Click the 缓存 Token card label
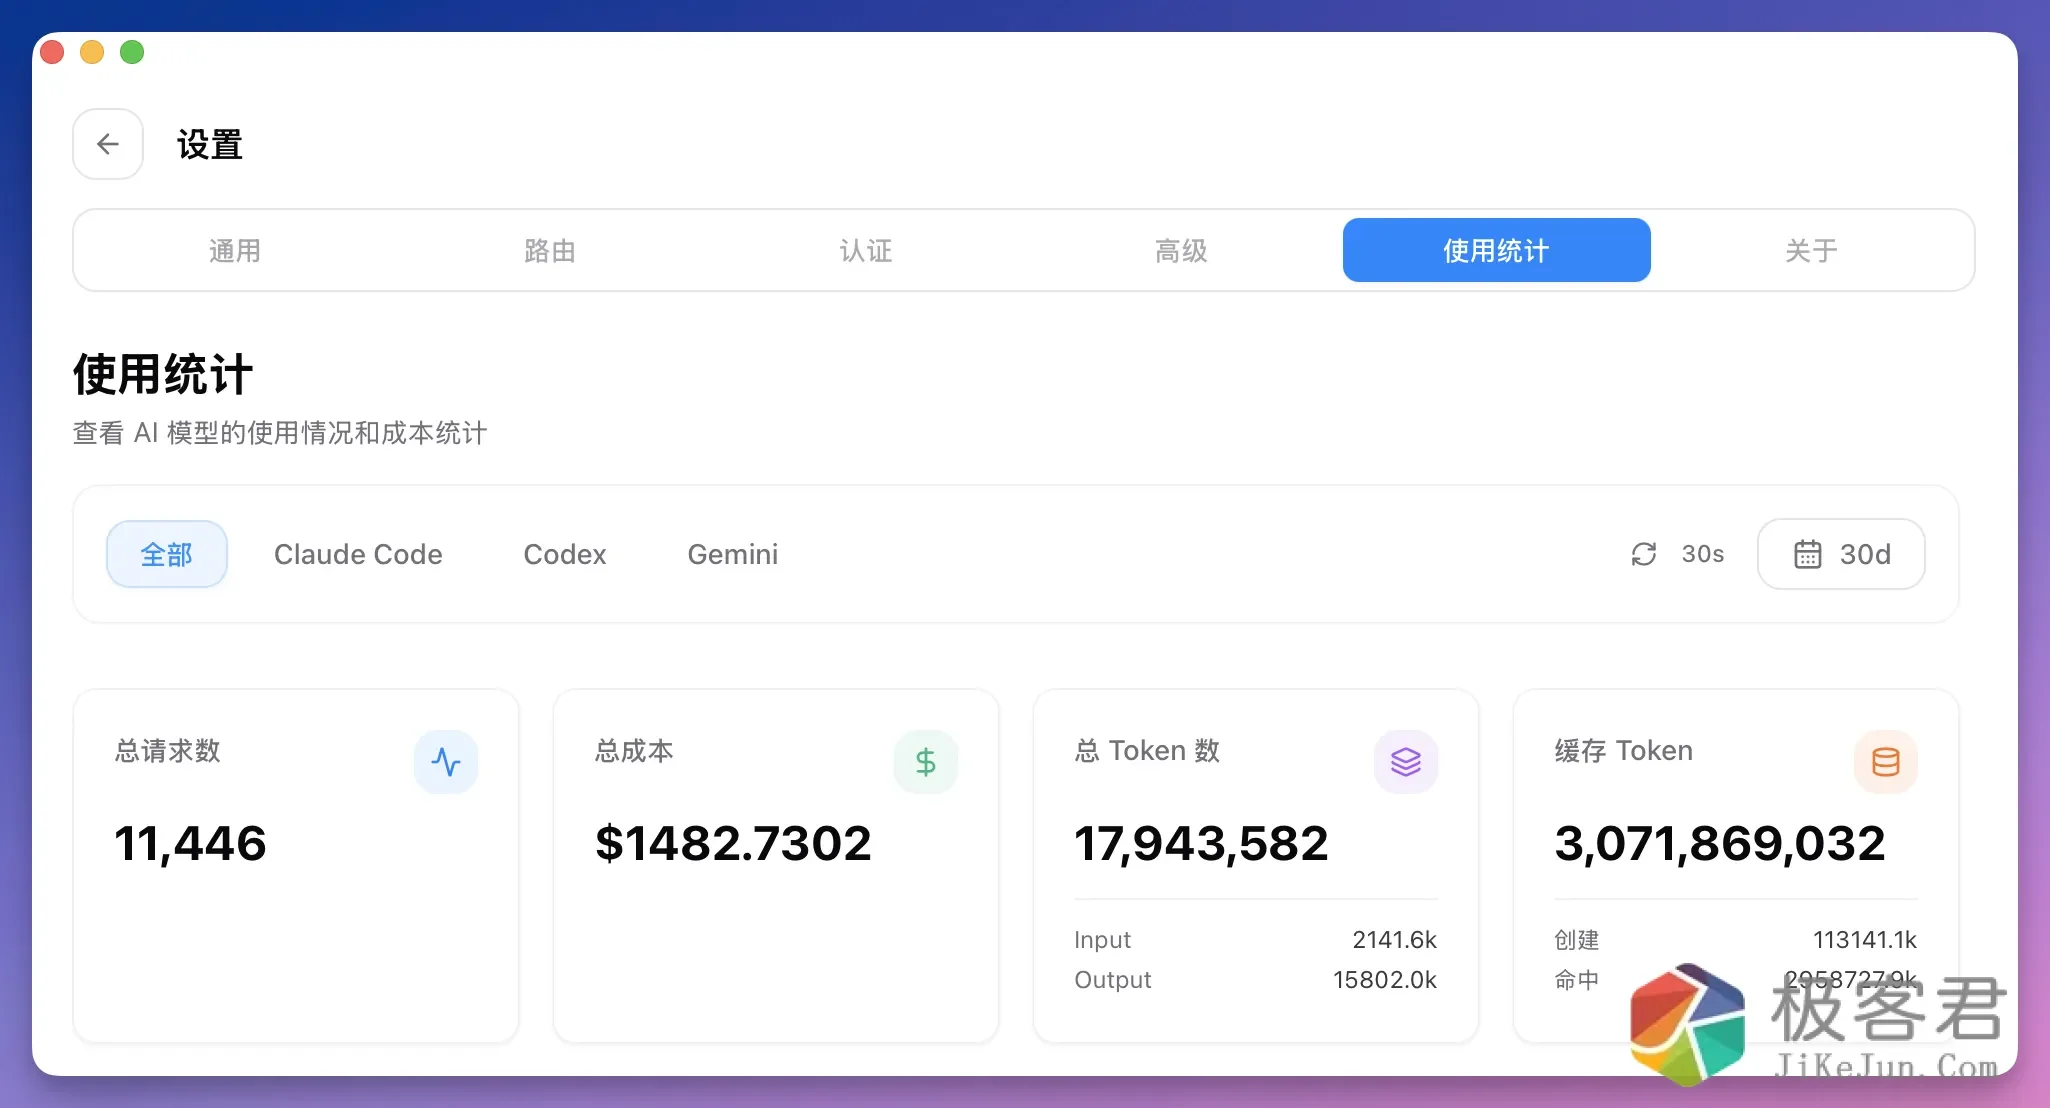The width and height of the screenshot is (2050, 1108). 1624,751
